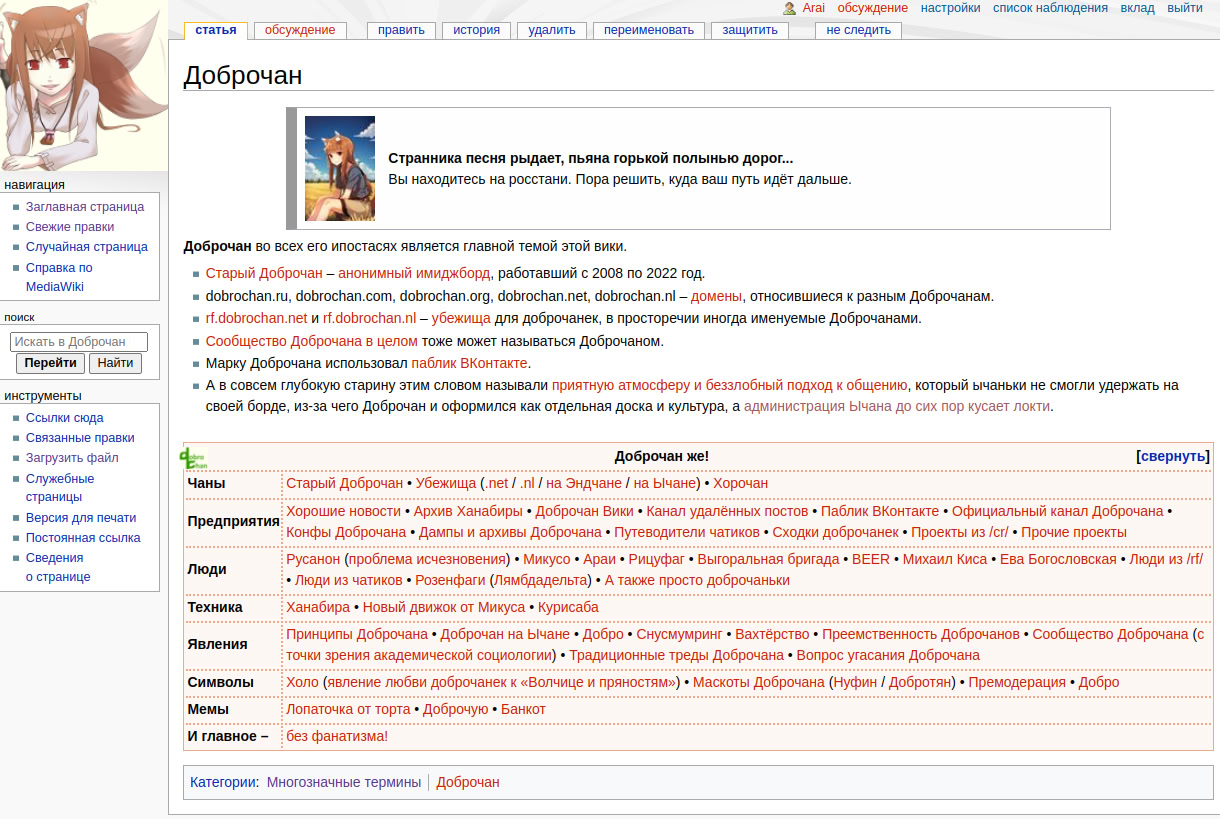Open Хорошие новости in the navbox

(343, 511)
